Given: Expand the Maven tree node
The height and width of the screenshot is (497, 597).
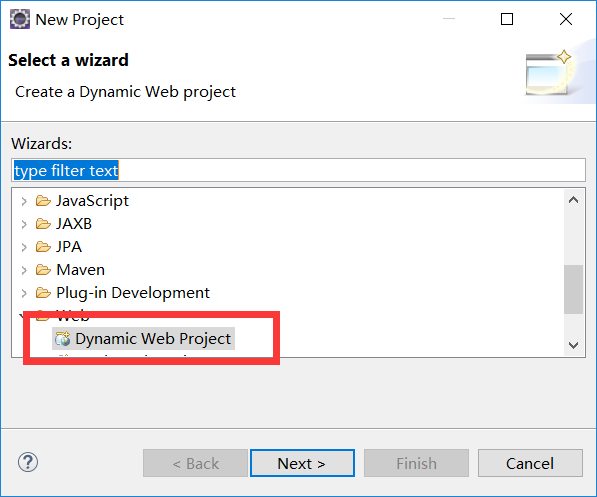Looking at the screenshot, I should click(24, 270).
